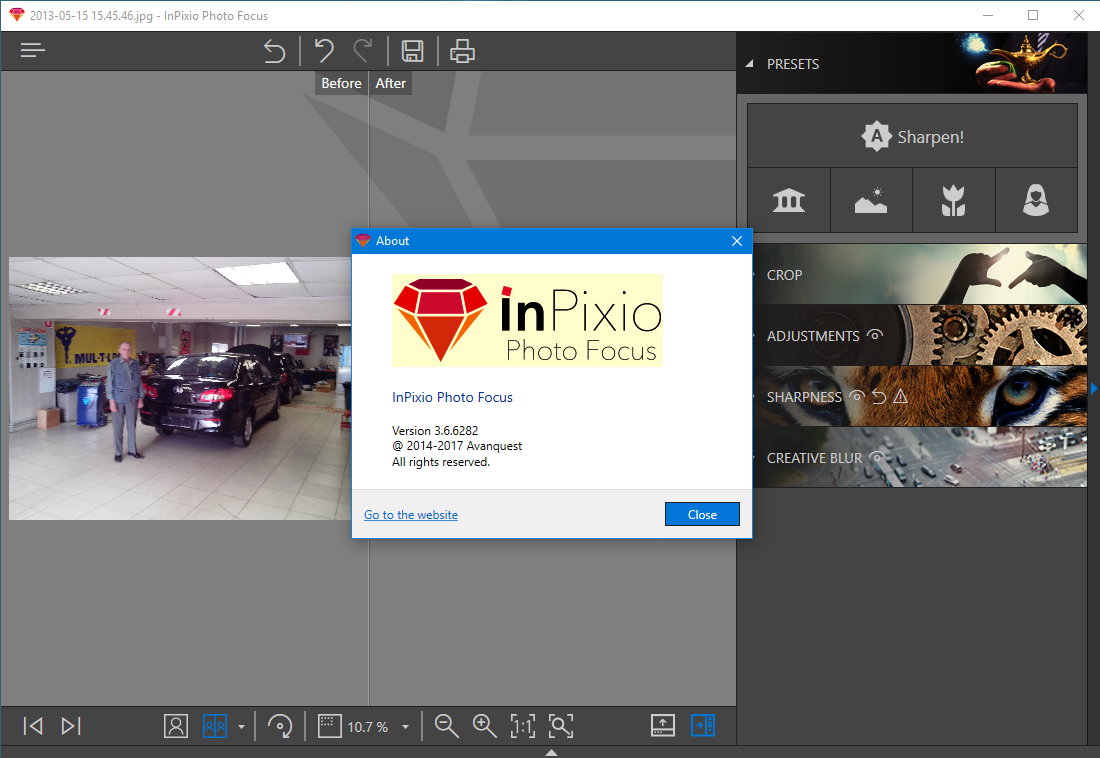Reset sharpness with the undo arrow
1100x758 pixels.
coord(879,397)
